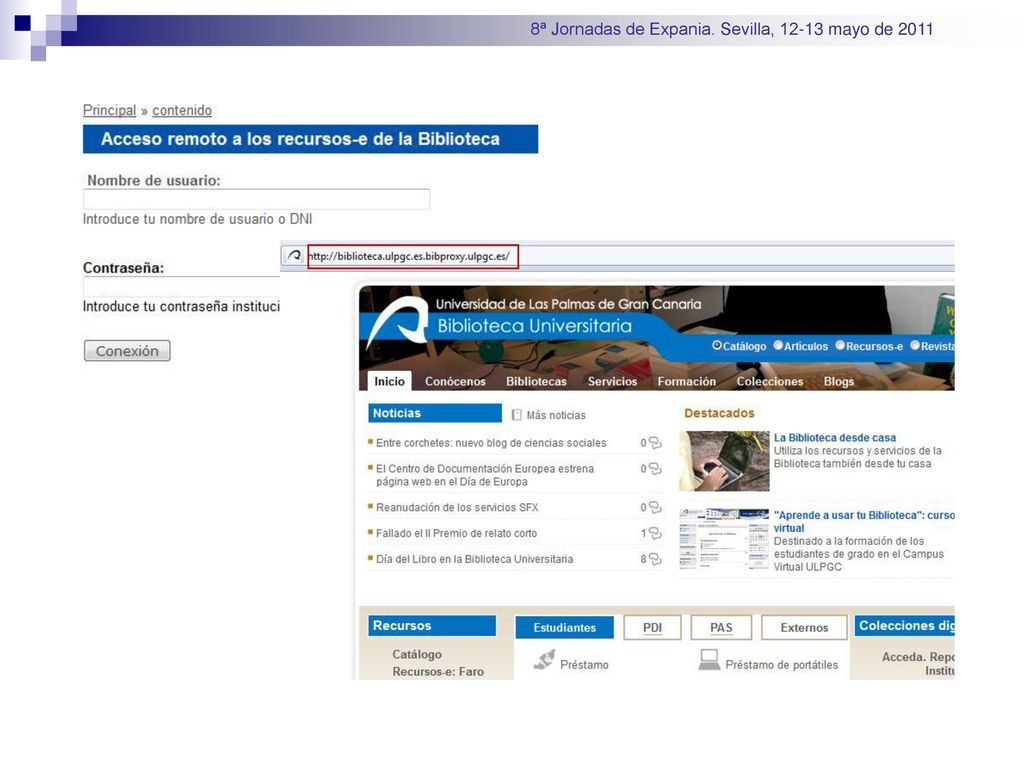Open news Reanudación de los servicios SFX
The width and height of the screenshot is (1024, 768).
(457, 507)
